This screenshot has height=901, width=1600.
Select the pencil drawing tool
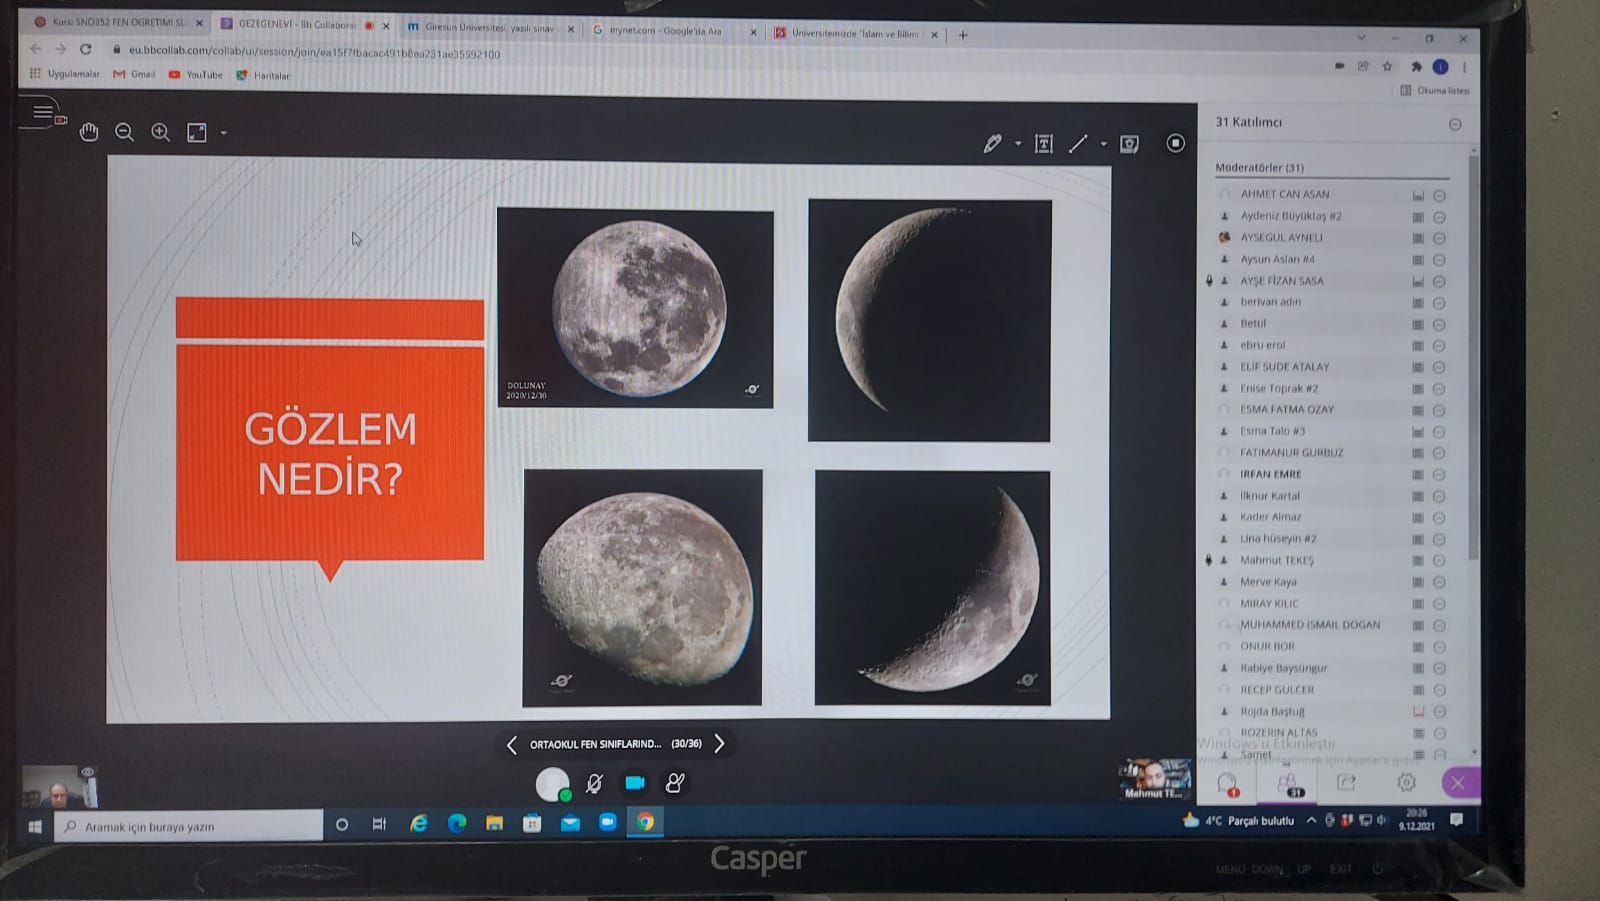(x=992, y=144)
